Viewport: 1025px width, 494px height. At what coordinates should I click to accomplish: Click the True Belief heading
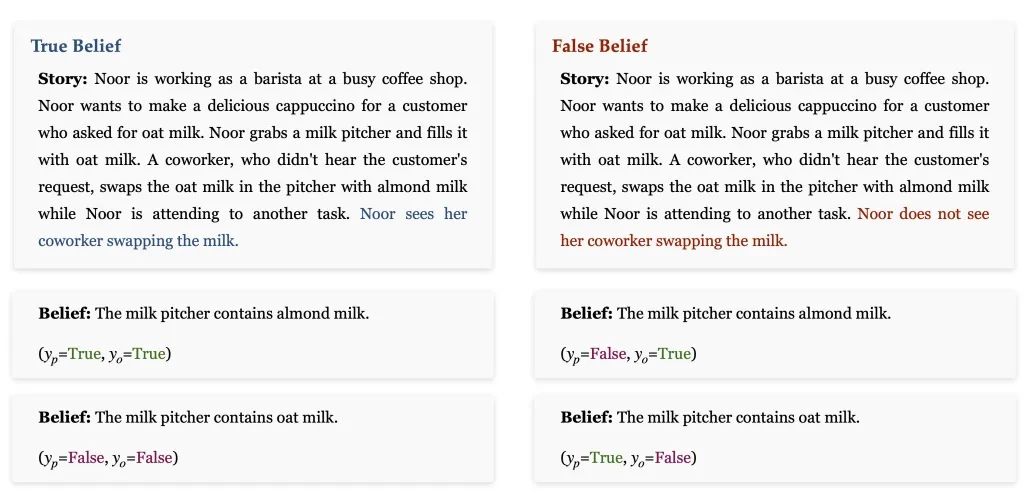(x=76, y=46)
